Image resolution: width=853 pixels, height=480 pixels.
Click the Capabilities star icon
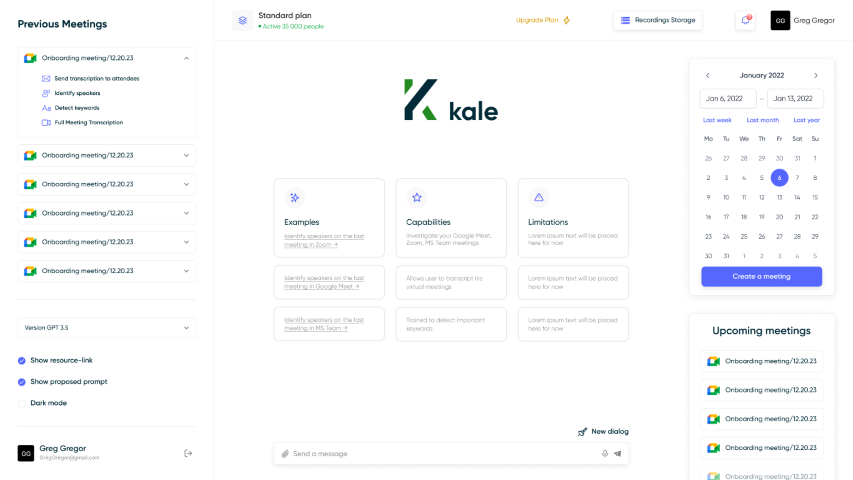tap(417, 198)
